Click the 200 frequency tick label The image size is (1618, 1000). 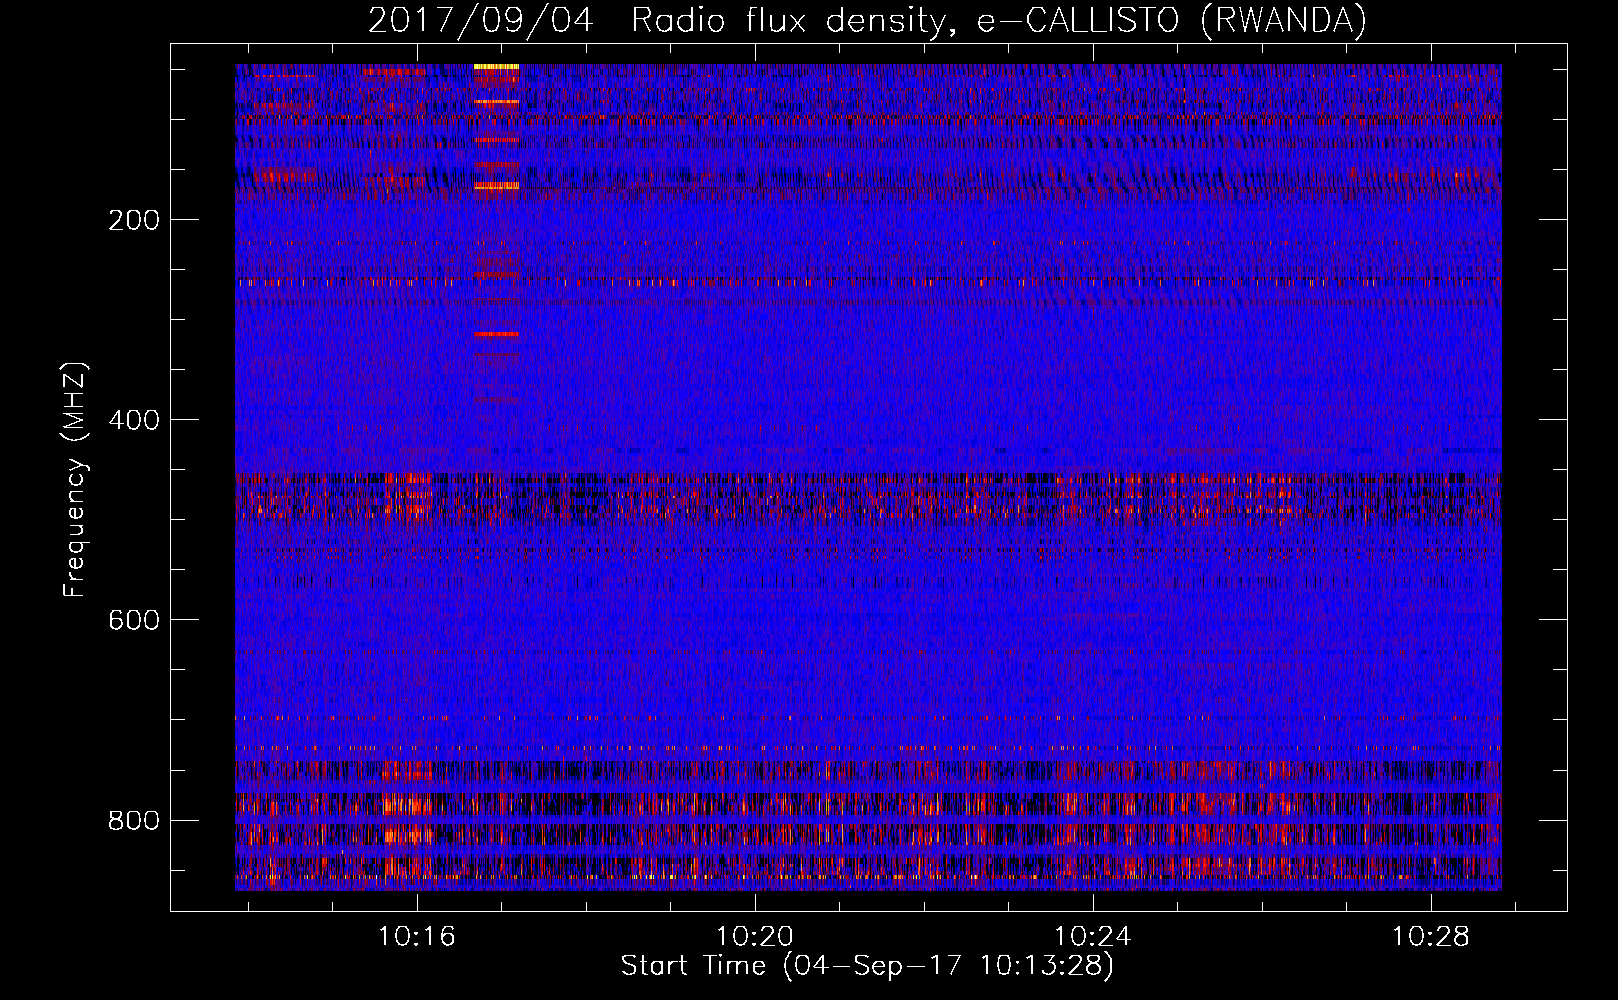click(134, 220)
